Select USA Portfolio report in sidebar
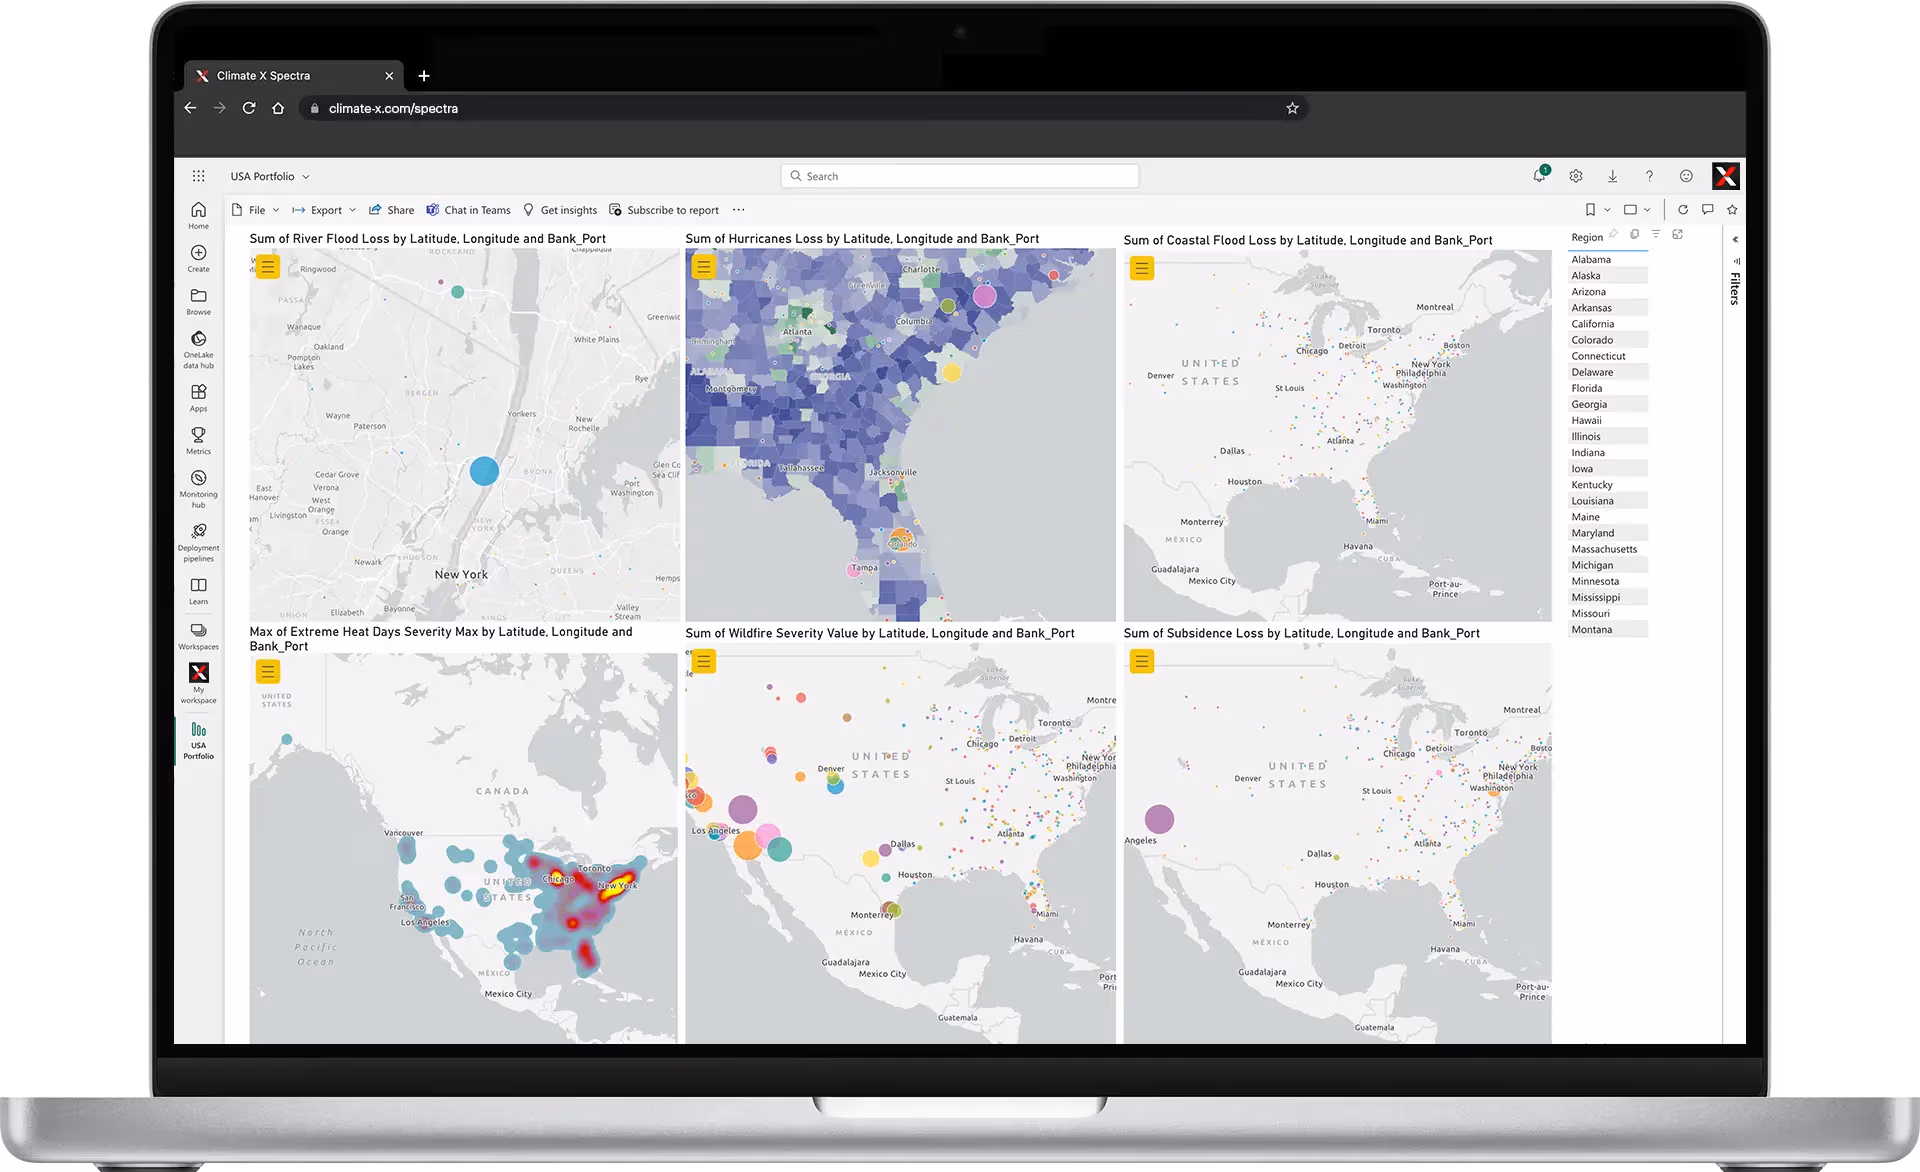1920x1172 pixels. [198, 741]
